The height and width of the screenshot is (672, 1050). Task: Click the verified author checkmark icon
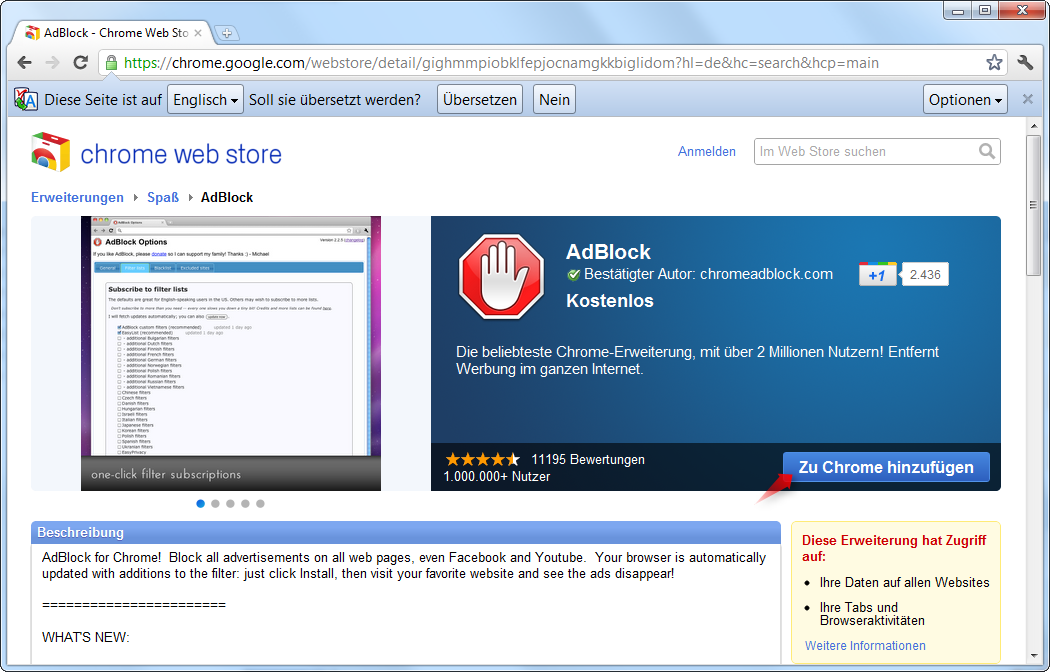573,274
